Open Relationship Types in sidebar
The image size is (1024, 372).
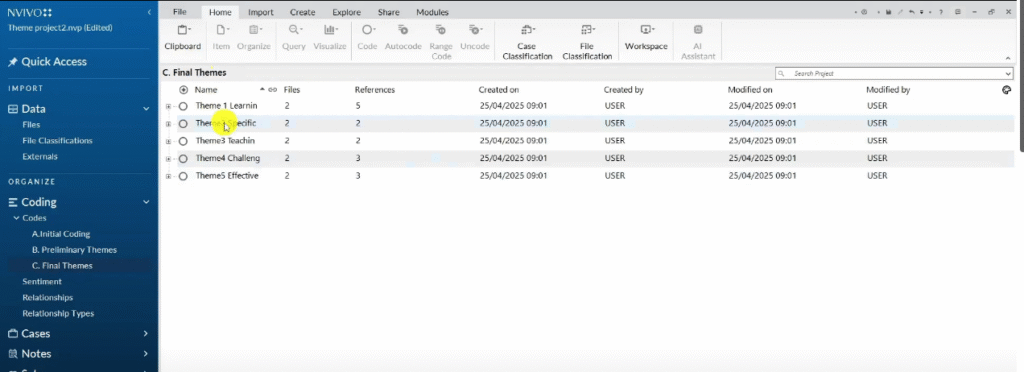coord(58,314)
